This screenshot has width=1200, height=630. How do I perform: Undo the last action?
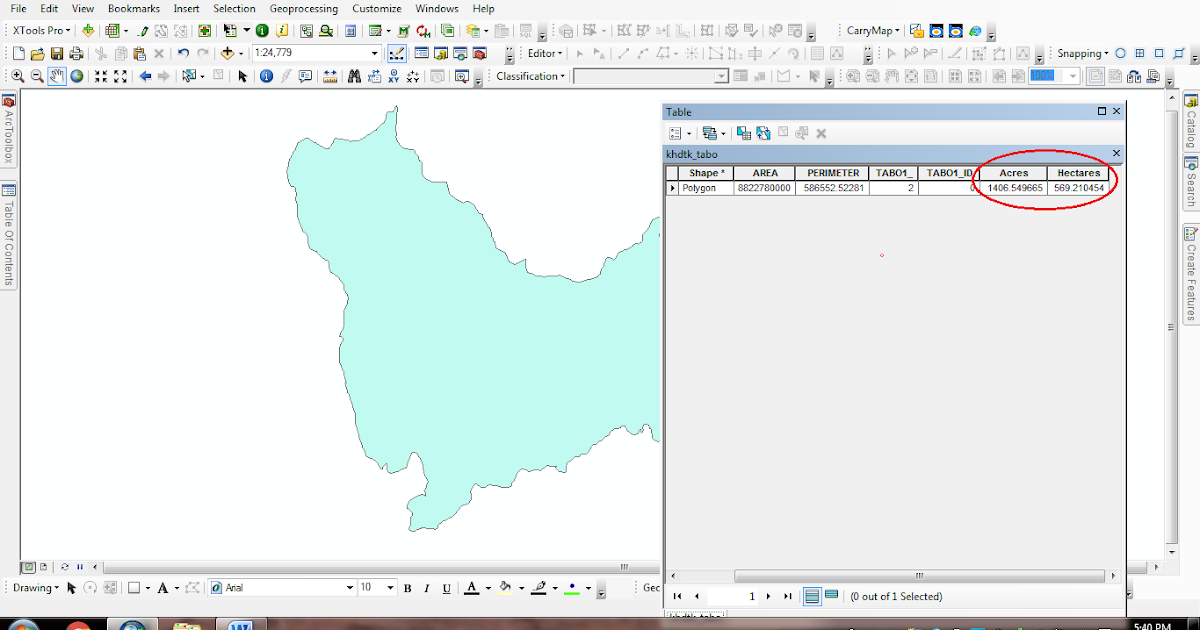point(183,53)
